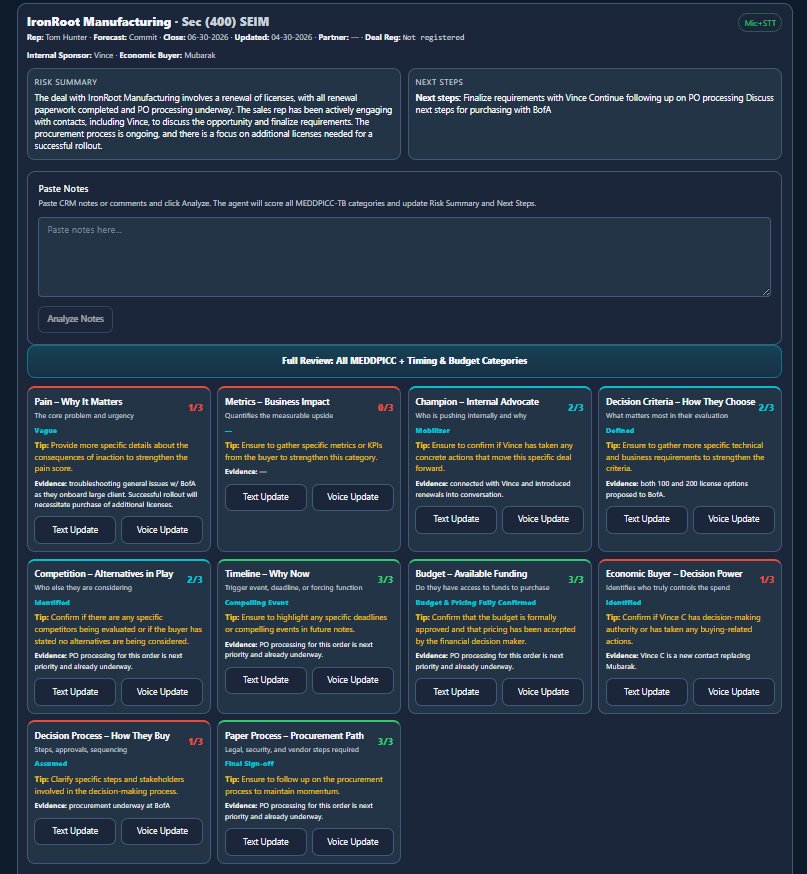
Task: Click Text Update under Pain card
Action: pos(75,531)
